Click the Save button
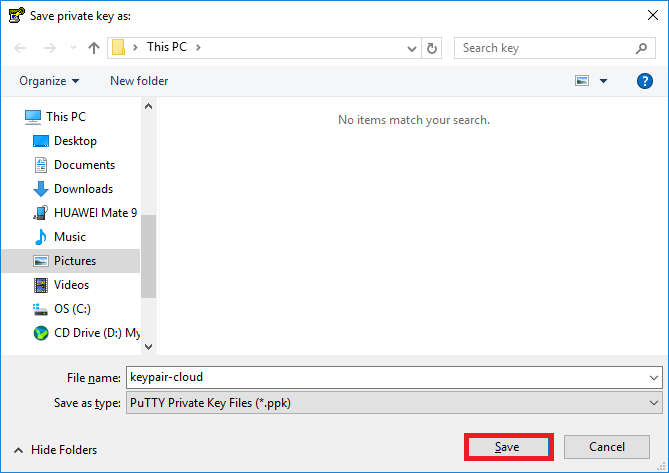Viewport: 669px width, 473px height. pyautogui.click(x=508, y=447)
